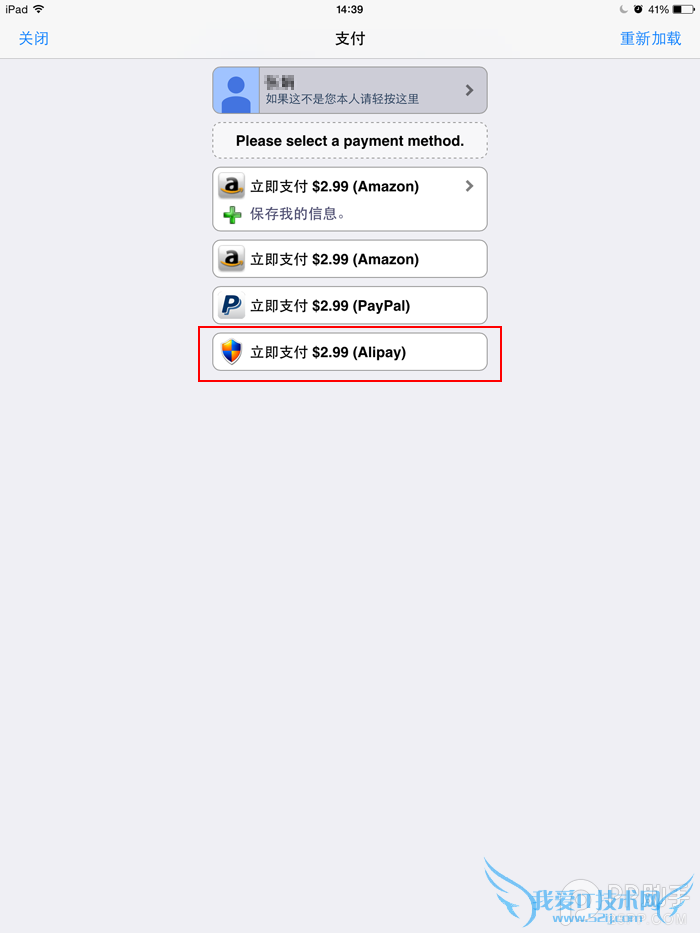Image resolution: width=700 pixels, height=933 pixels.
Task: Expand account row chevron arrow
Action: click(x=469, y=90)
